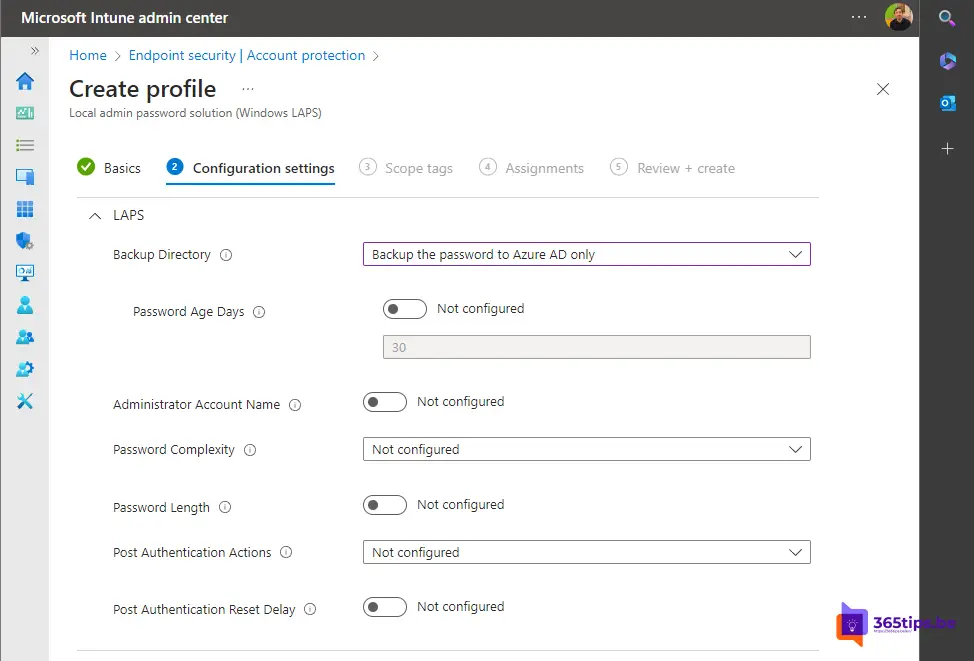This screenshot has width=974, height=661.
Task: Click the user profile avatar
Action: 898,17
